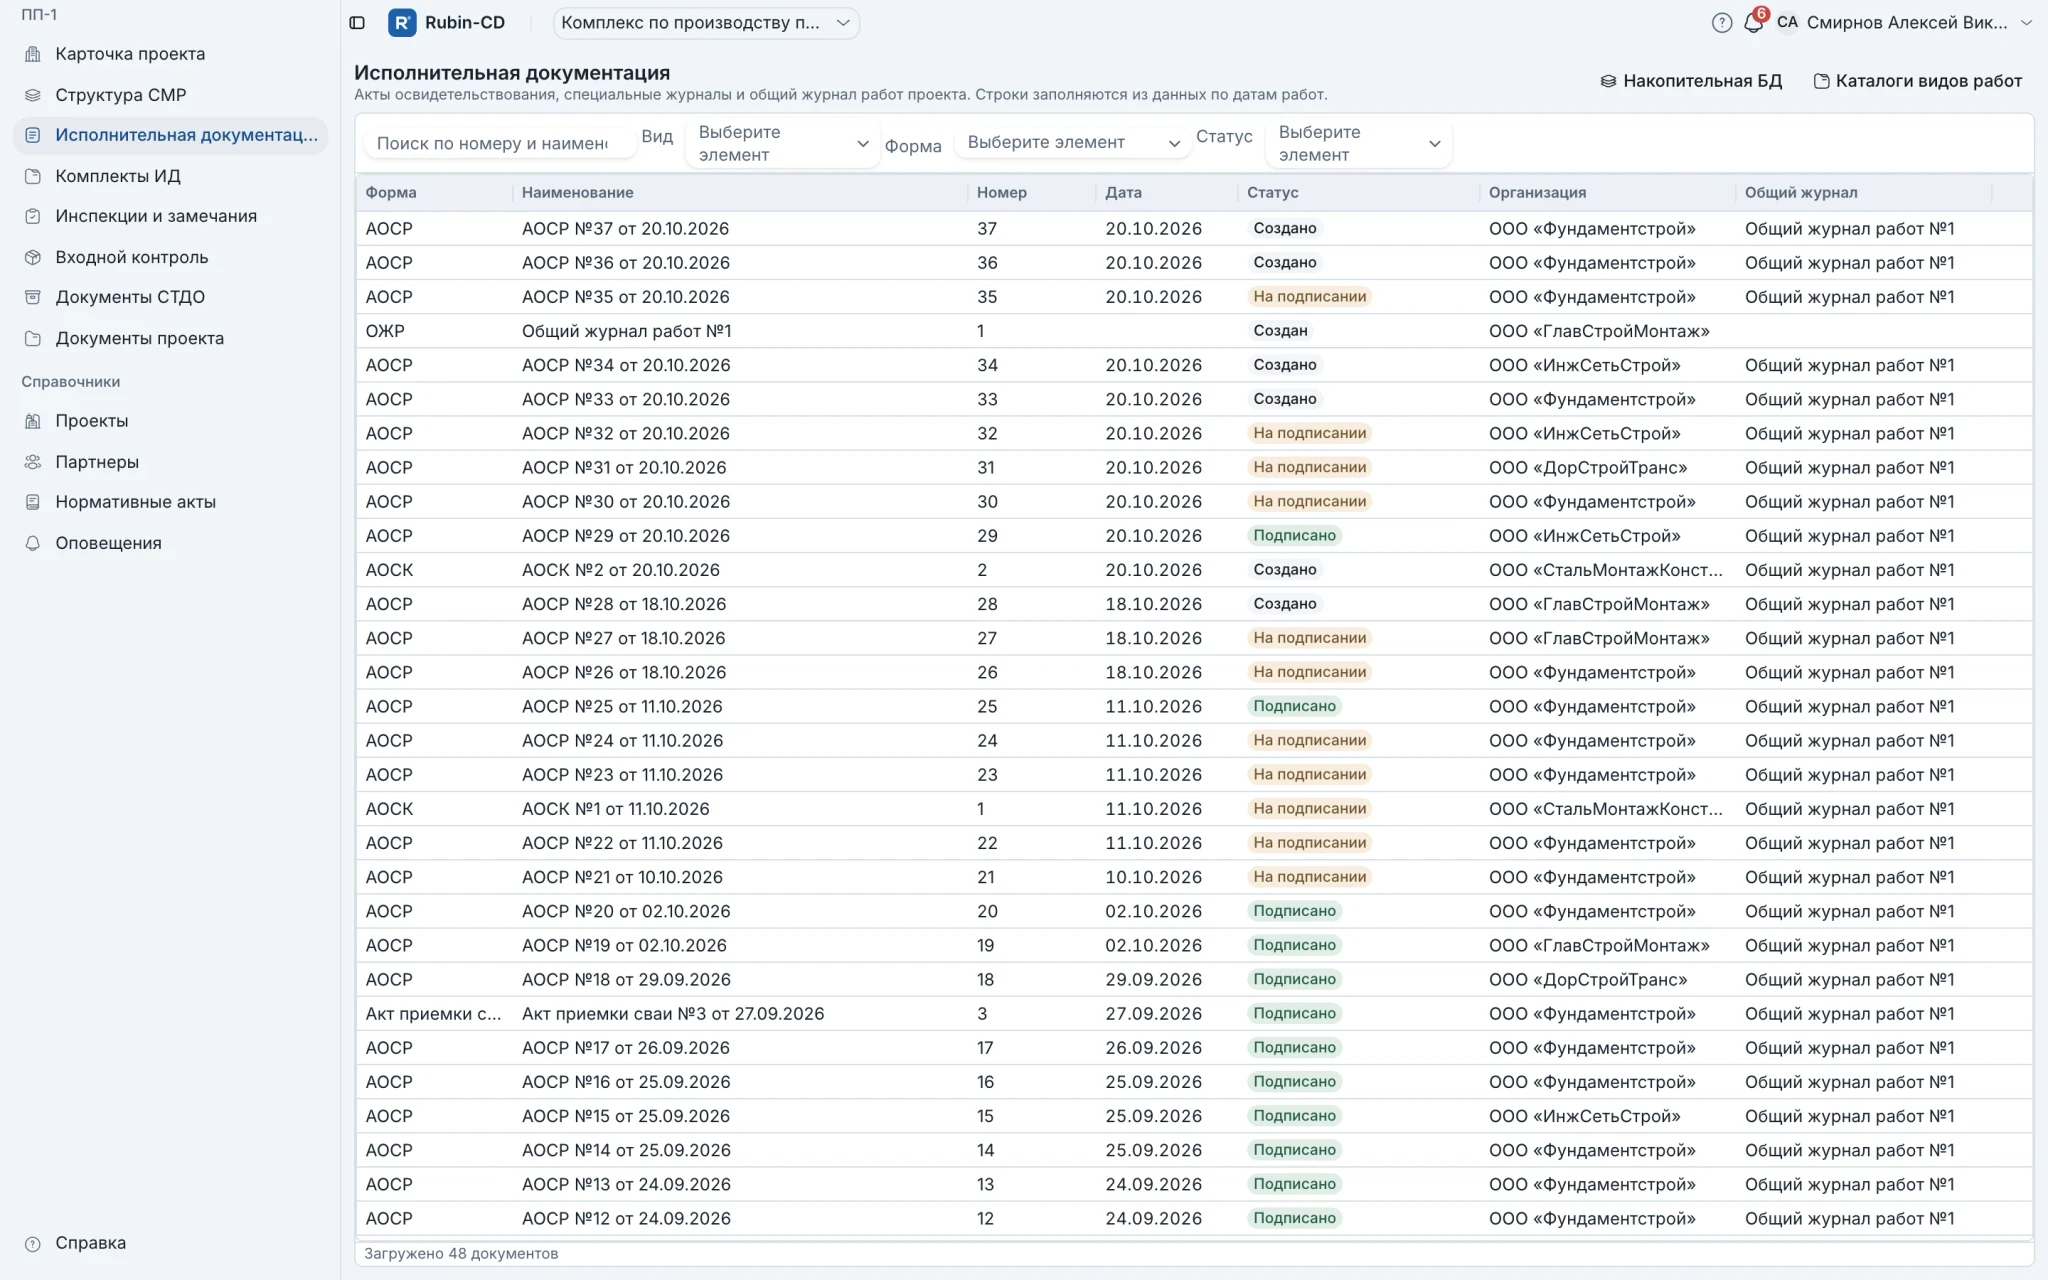This screenshot has width=2048, height=1280.
Task: Select row АОСР №37 от 20.10.2026
Action: tap(1194, 228)
